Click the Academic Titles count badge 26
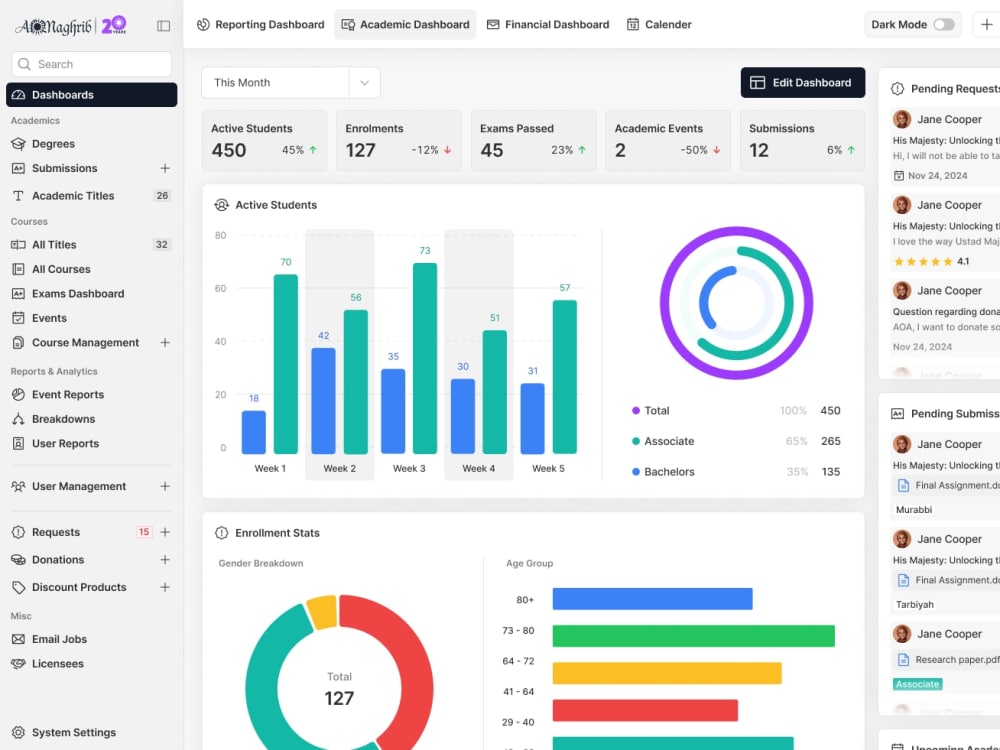The width and height of the screenshot is (1000, 750). [x=162, y=196]
